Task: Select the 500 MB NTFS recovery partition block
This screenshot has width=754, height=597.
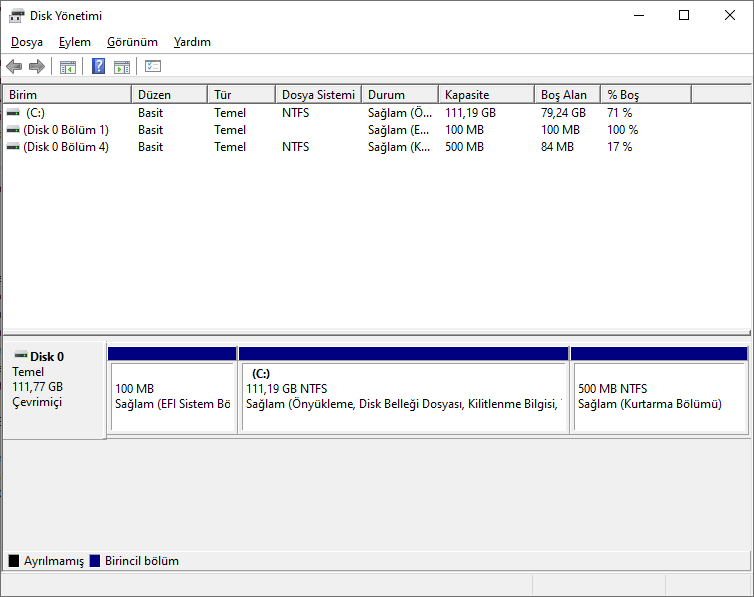Action: click(x=658, y=396)
